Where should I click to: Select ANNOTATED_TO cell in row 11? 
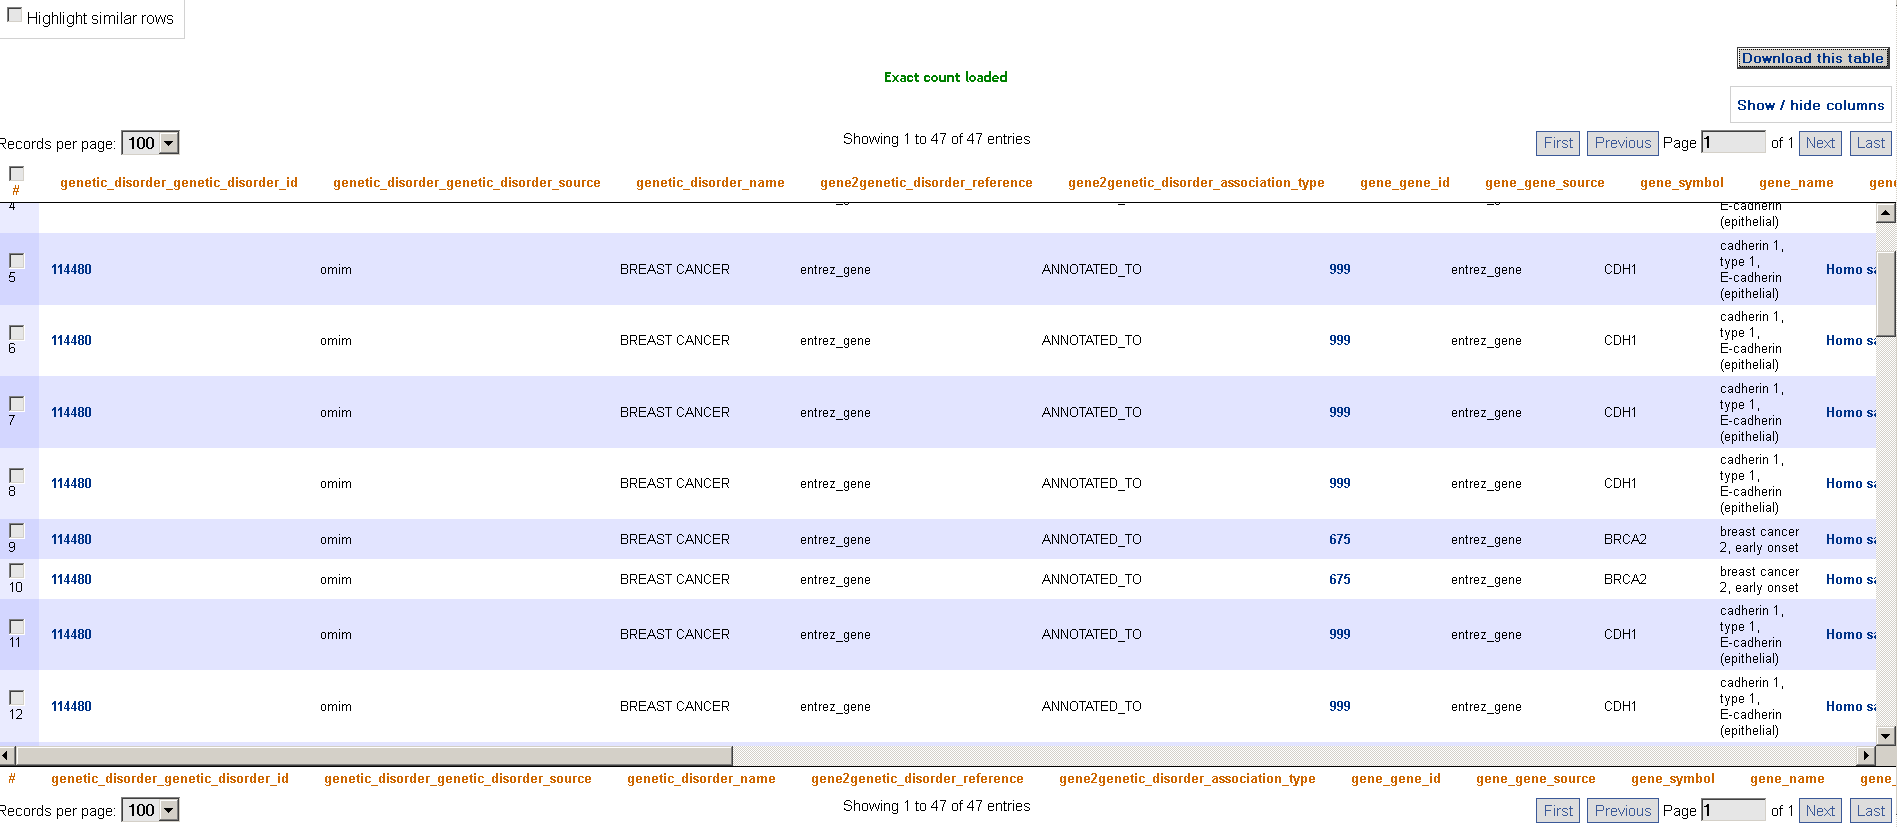pyautogui.click(x=1091, y=634)
